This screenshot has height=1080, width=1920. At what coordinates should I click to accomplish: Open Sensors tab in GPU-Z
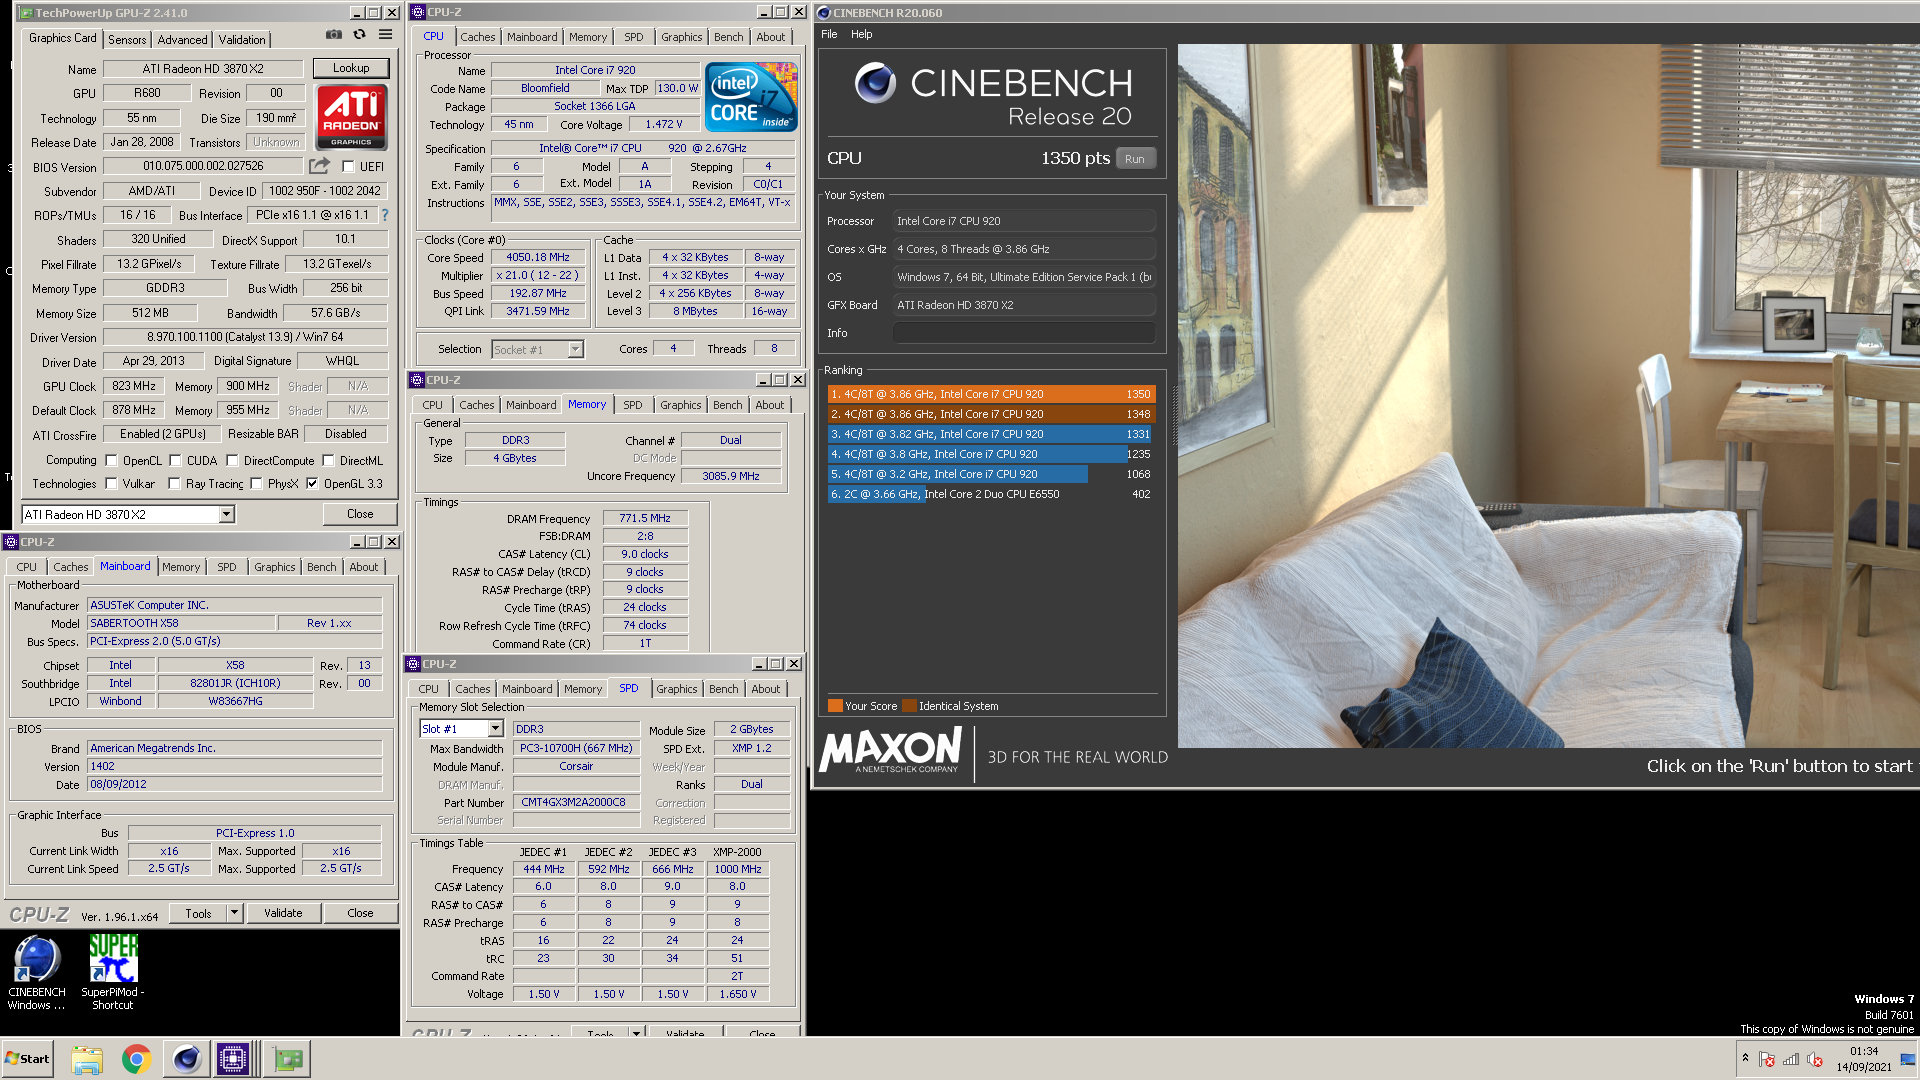tap(127, 39)
